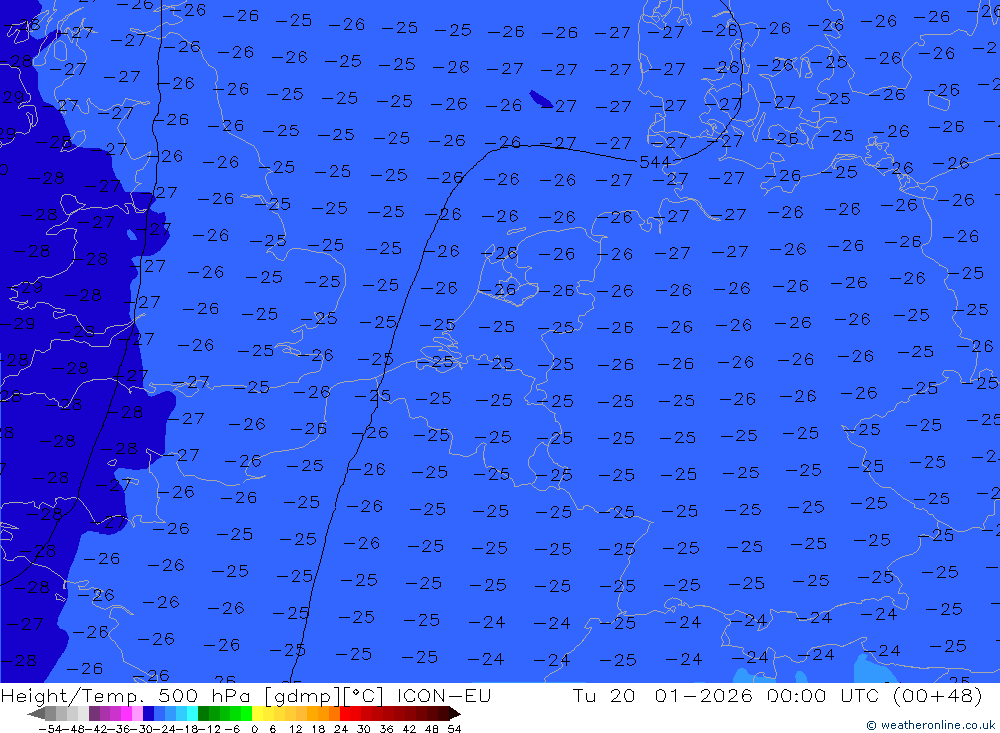
Task: Click the ICON-EU model name
Action: point(444,695)
